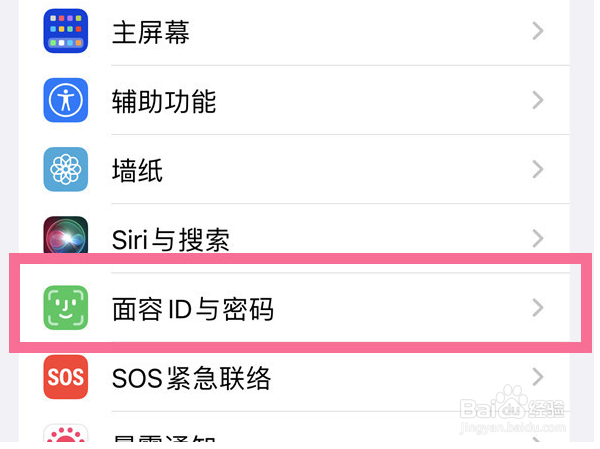
Task: Open the 主屏幕 settings label
Action: click(x=151, y=32)
